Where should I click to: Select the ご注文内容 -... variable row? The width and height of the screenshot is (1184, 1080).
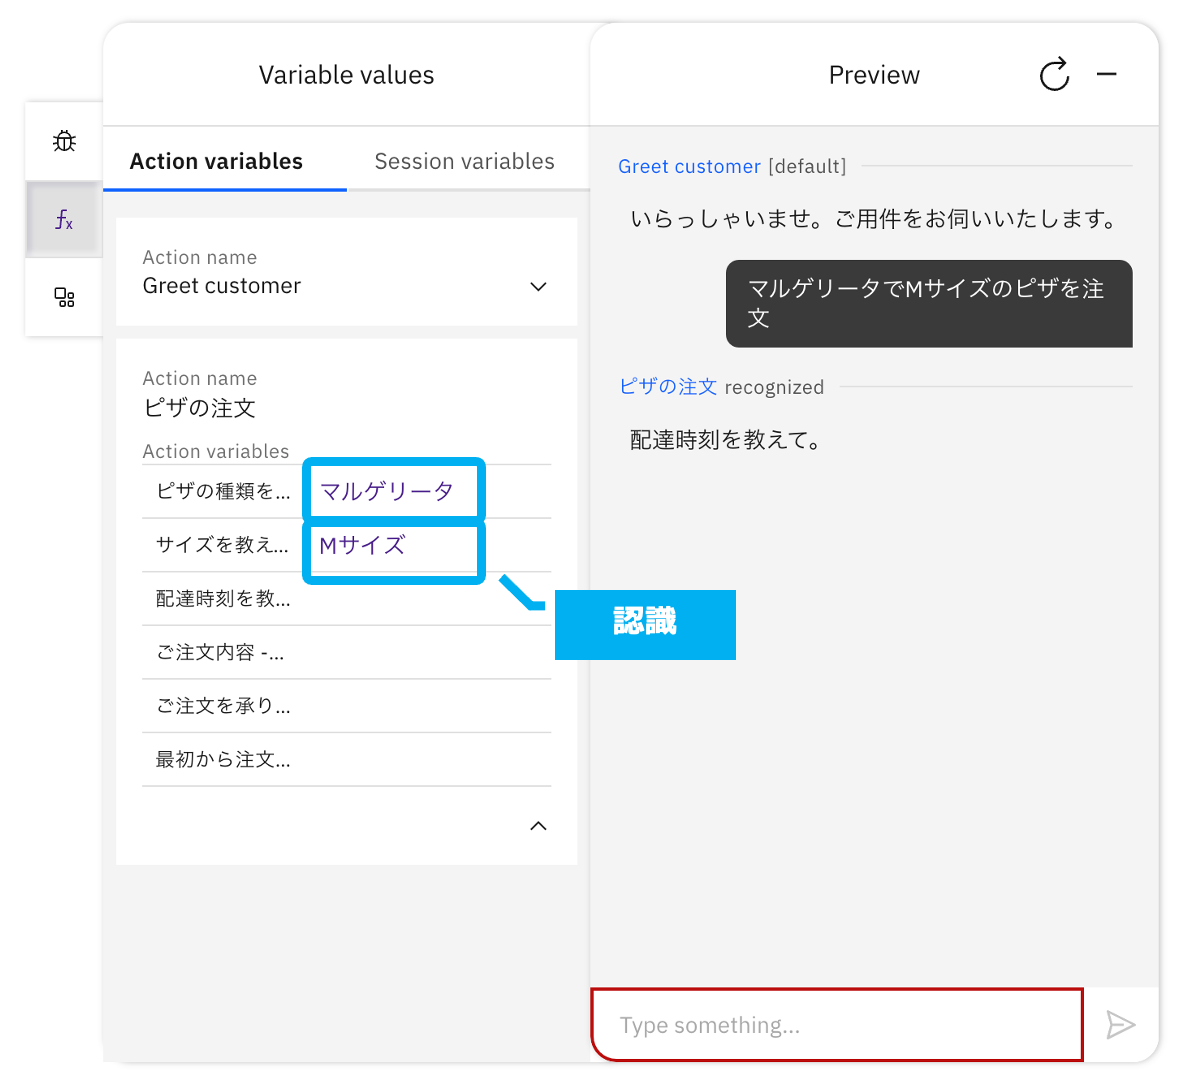coord(347,653)
